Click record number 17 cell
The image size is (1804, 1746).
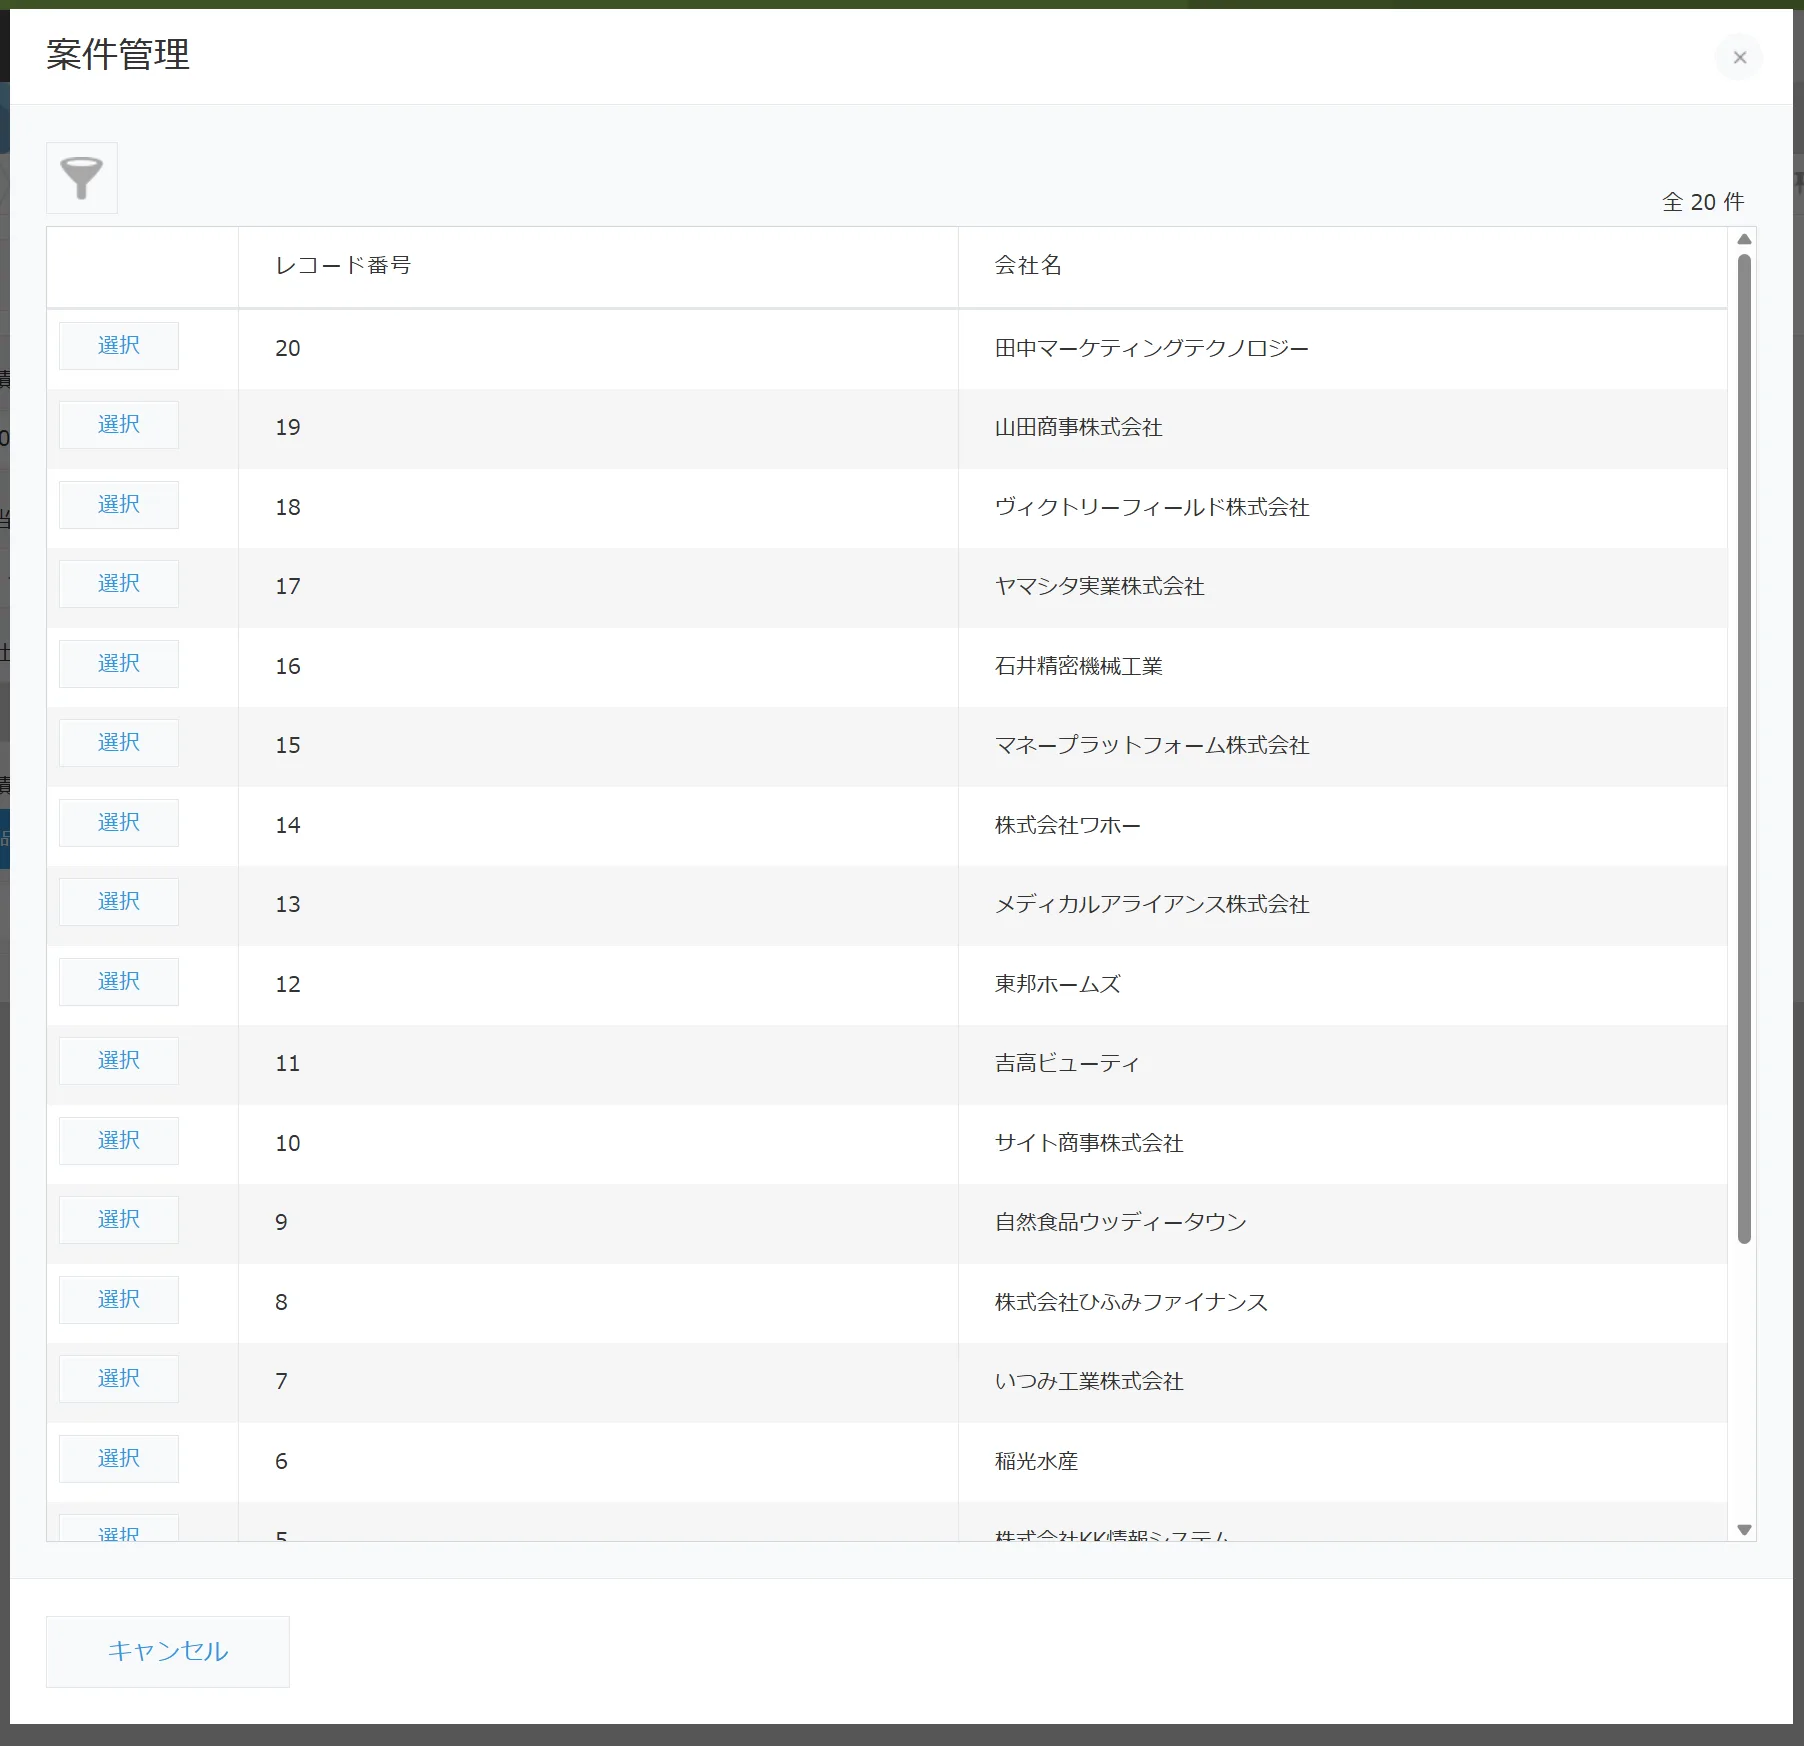[598, 588]
